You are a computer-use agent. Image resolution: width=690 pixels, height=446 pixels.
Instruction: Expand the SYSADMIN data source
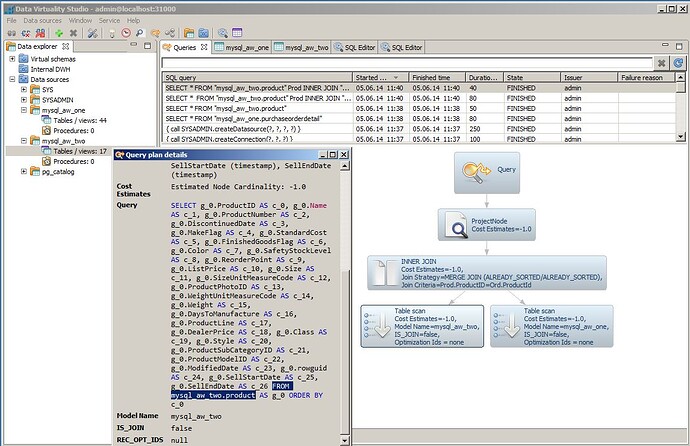point(24,100)
